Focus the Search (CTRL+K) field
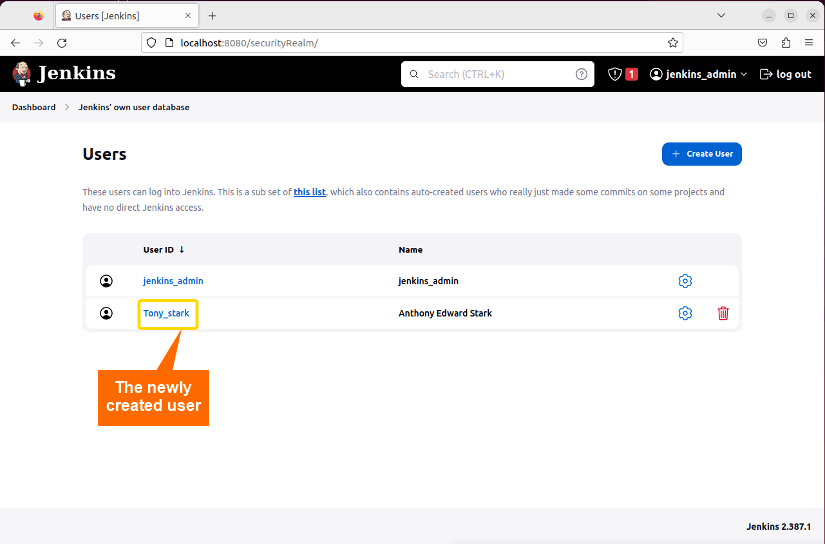 (x=497, y=74)
